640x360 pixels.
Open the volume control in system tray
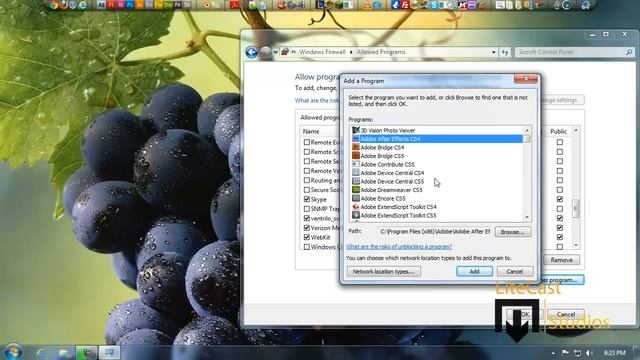tap(589, 353)
